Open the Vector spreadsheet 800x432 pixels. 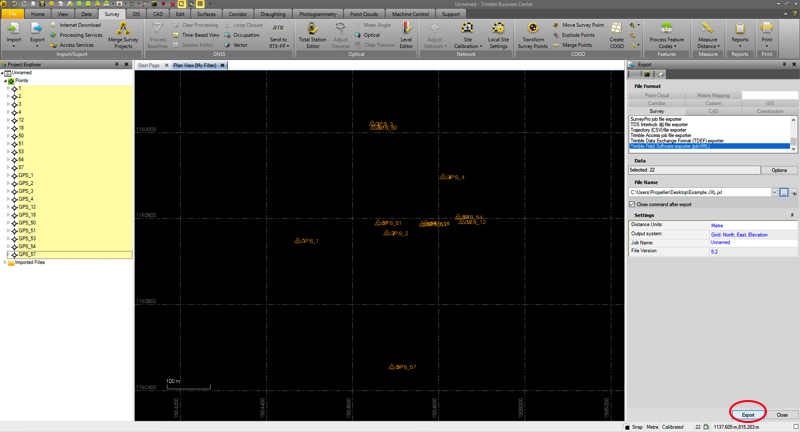click(236, 45)
